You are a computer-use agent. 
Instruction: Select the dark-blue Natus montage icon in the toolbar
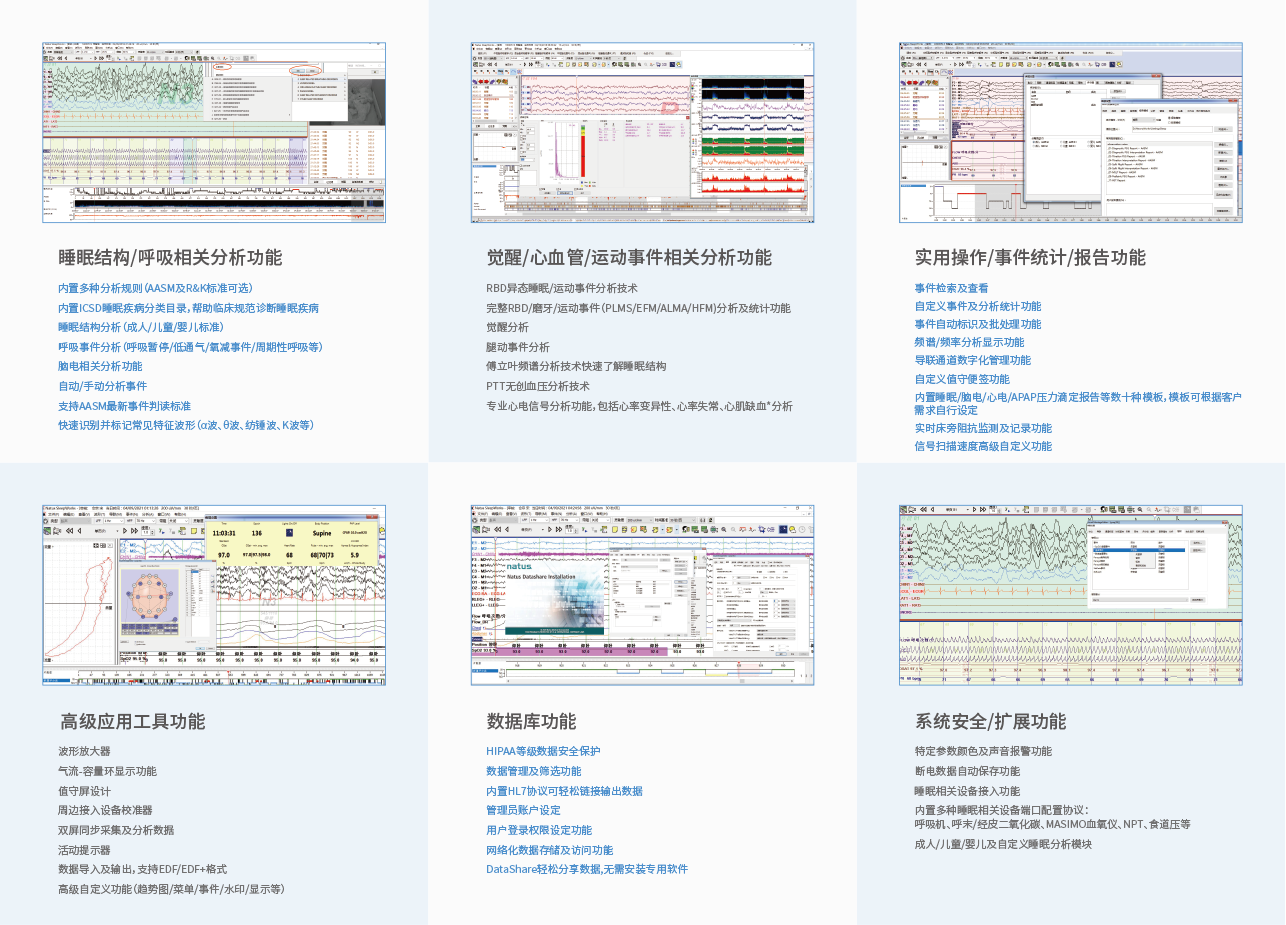coord(671,66)
